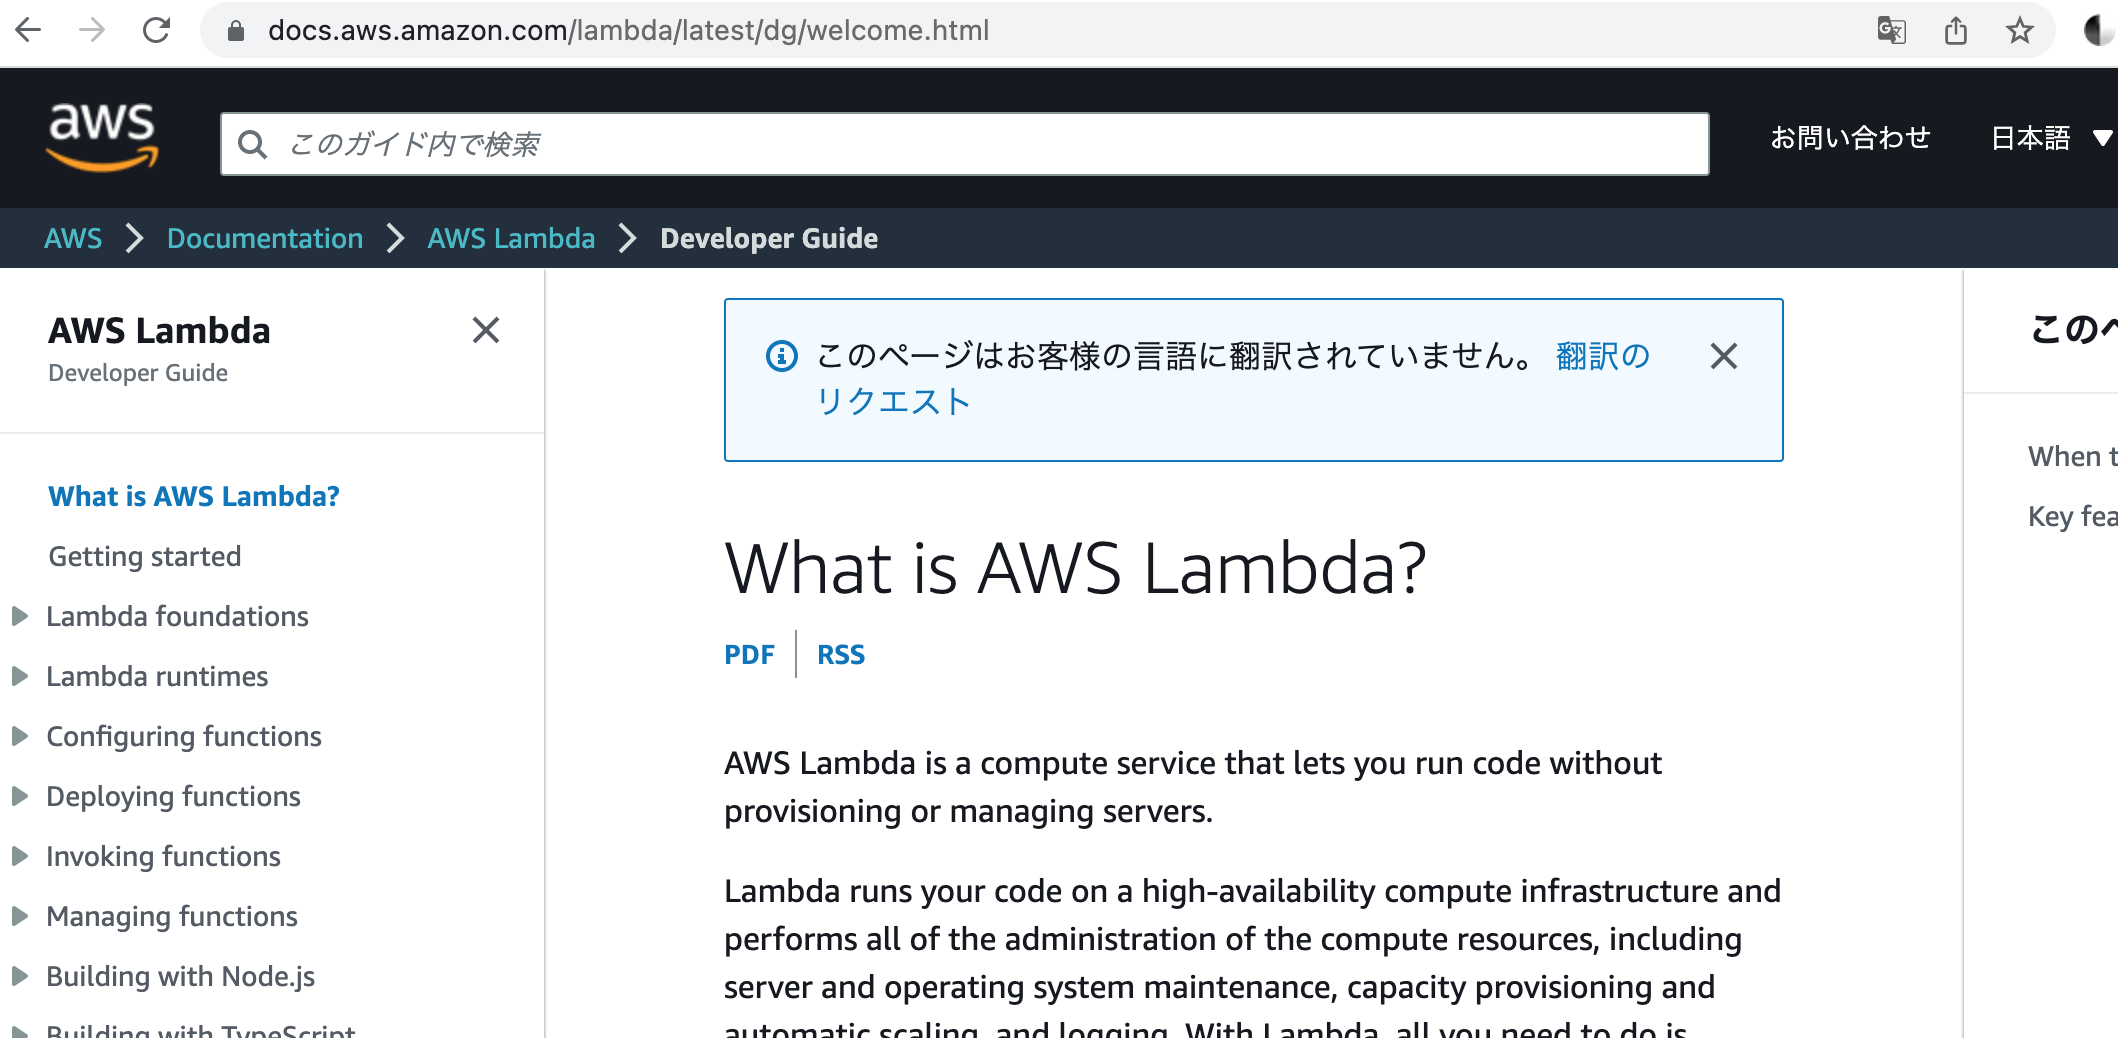Bookmark this page with the star icon
Image resolution: width=2118 pixels, height=1038 pixels.
click(2020, 31)
